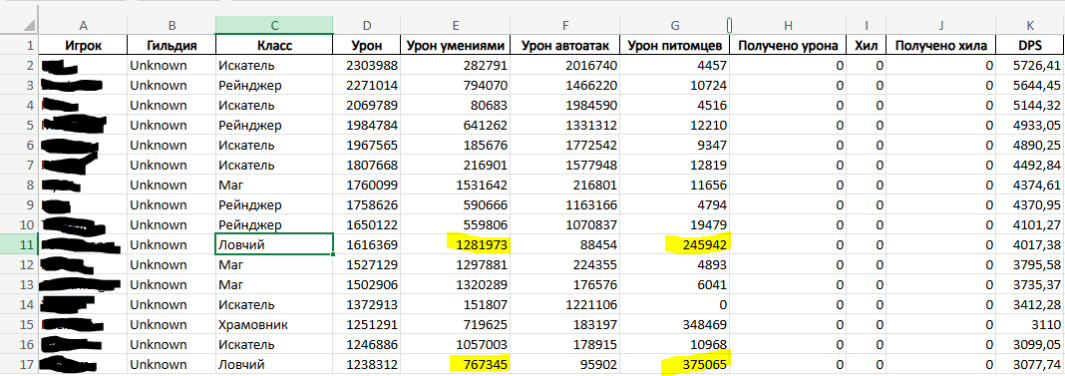Select cell with value 2271014

pyautogui.click(x=367, y=86)
